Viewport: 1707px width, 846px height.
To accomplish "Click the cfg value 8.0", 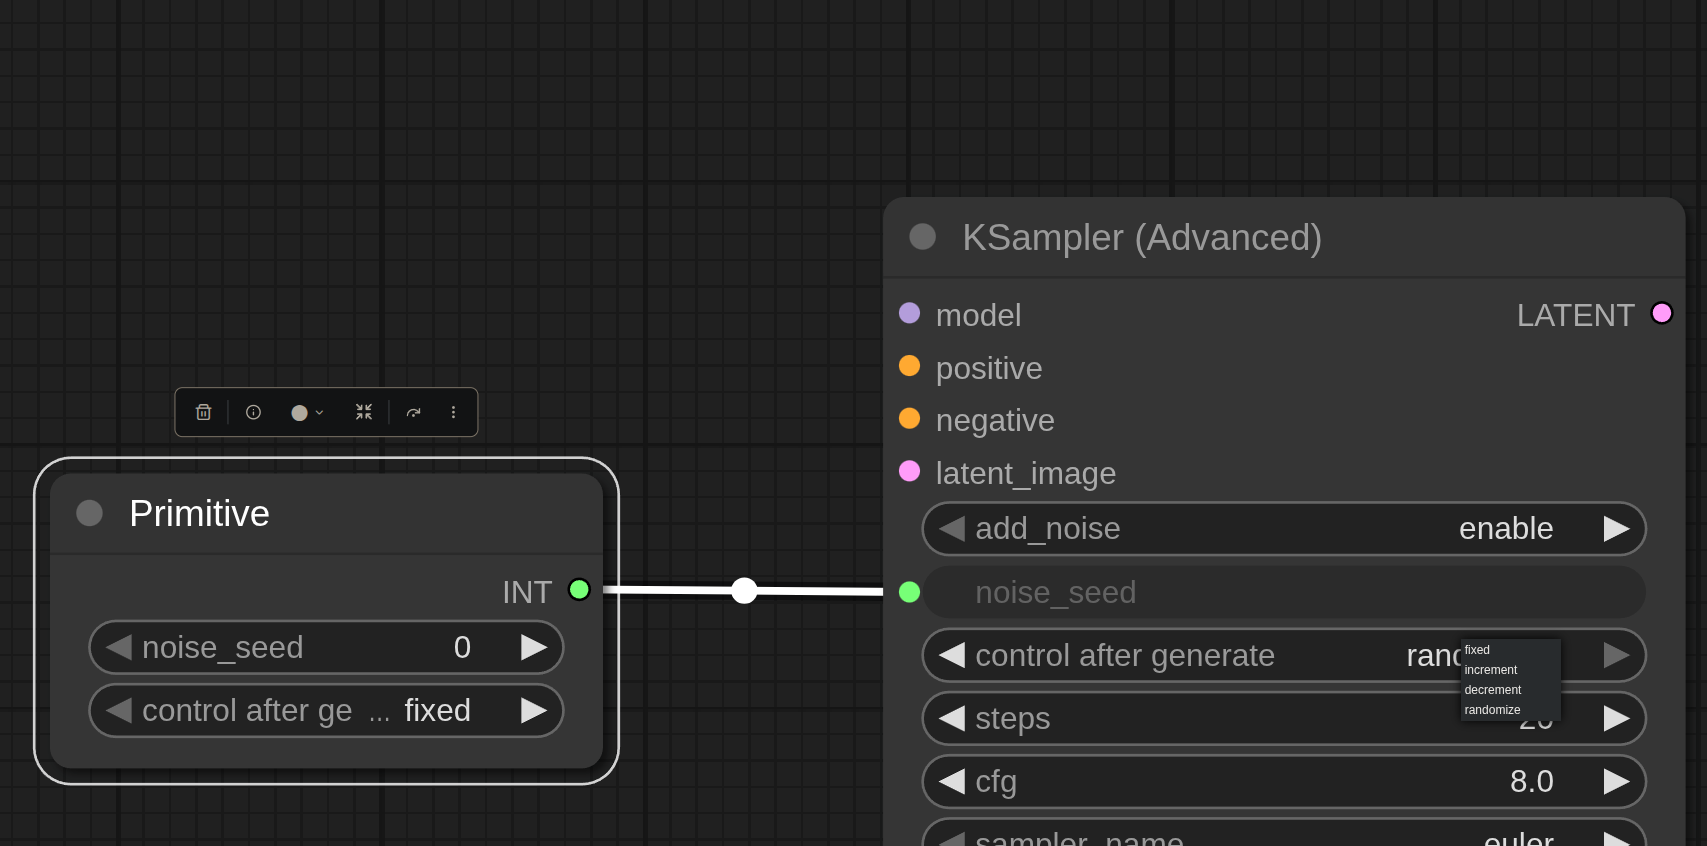I will point(1532,781).
